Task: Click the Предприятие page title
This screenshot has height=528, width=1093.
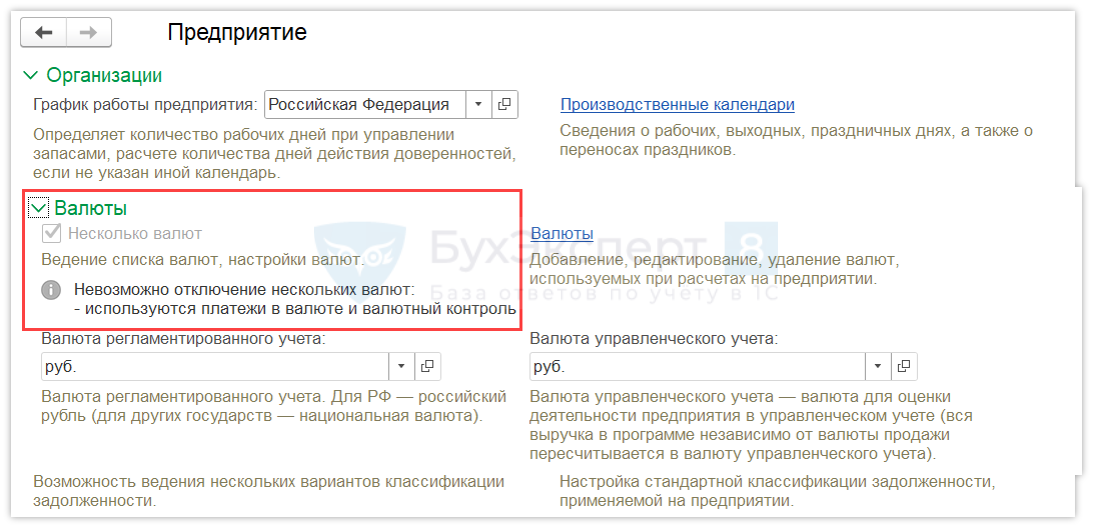Action: pyautogui.click(x=237, y=32)
